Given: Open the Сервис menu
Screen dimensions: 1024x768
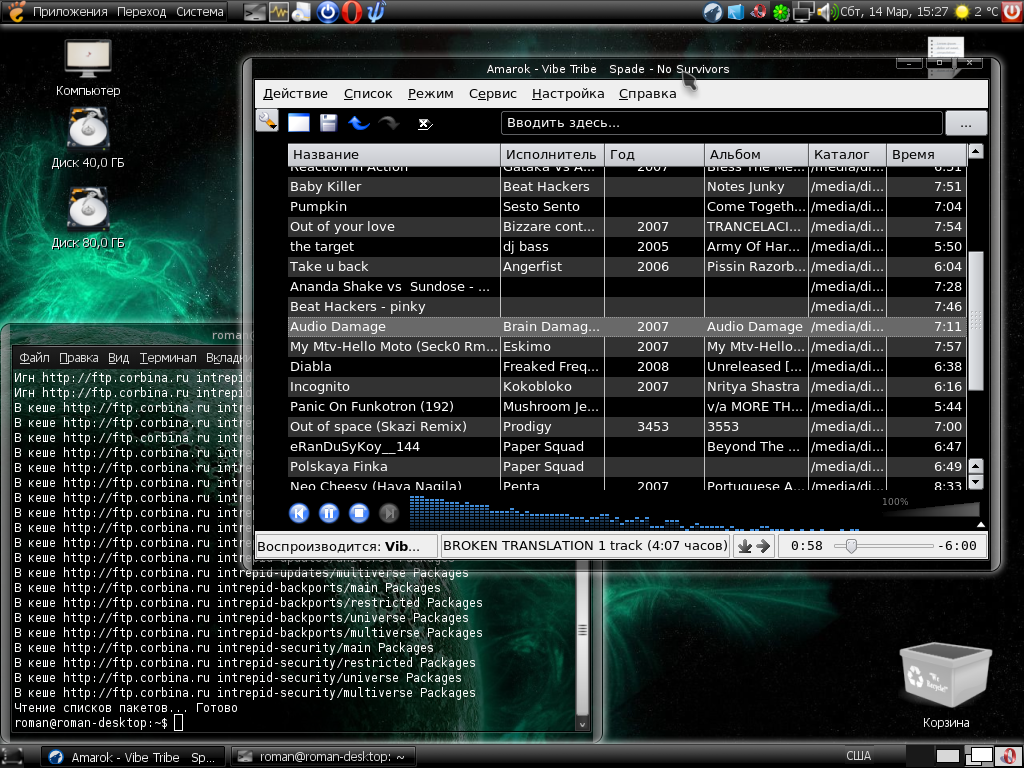Looking at the screenshot, I should (x=492, y=93).
